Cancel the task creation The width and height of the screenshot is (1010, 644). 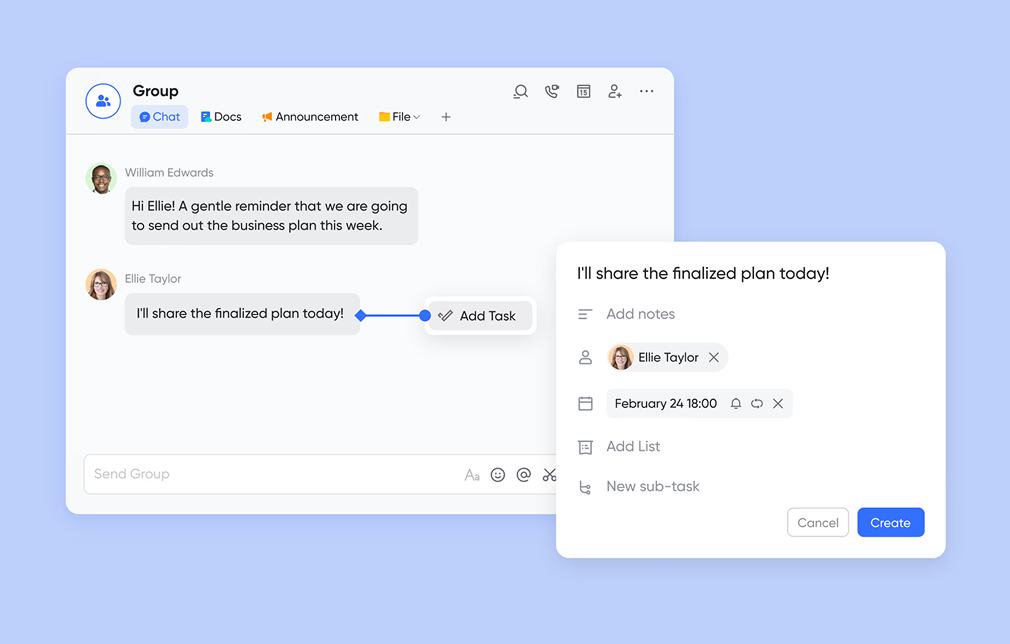[x=818, y=523]
